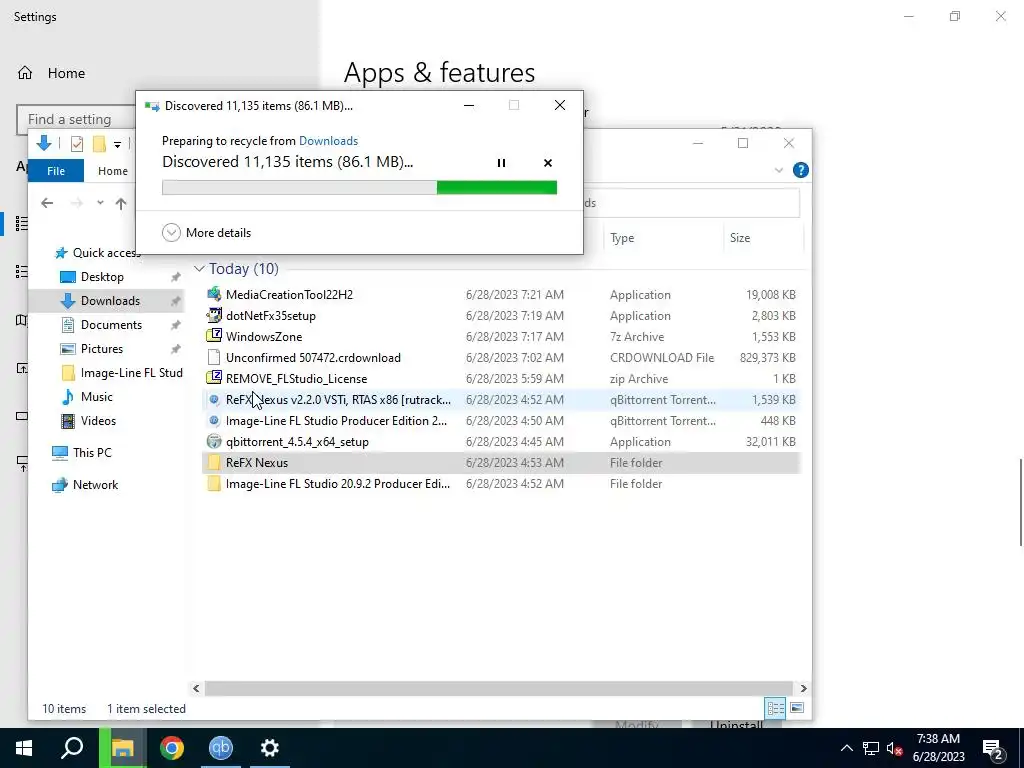Click the dotNetFx35setup installer icon
Viewport: 1024px width, 768px height.
(214, 315)
